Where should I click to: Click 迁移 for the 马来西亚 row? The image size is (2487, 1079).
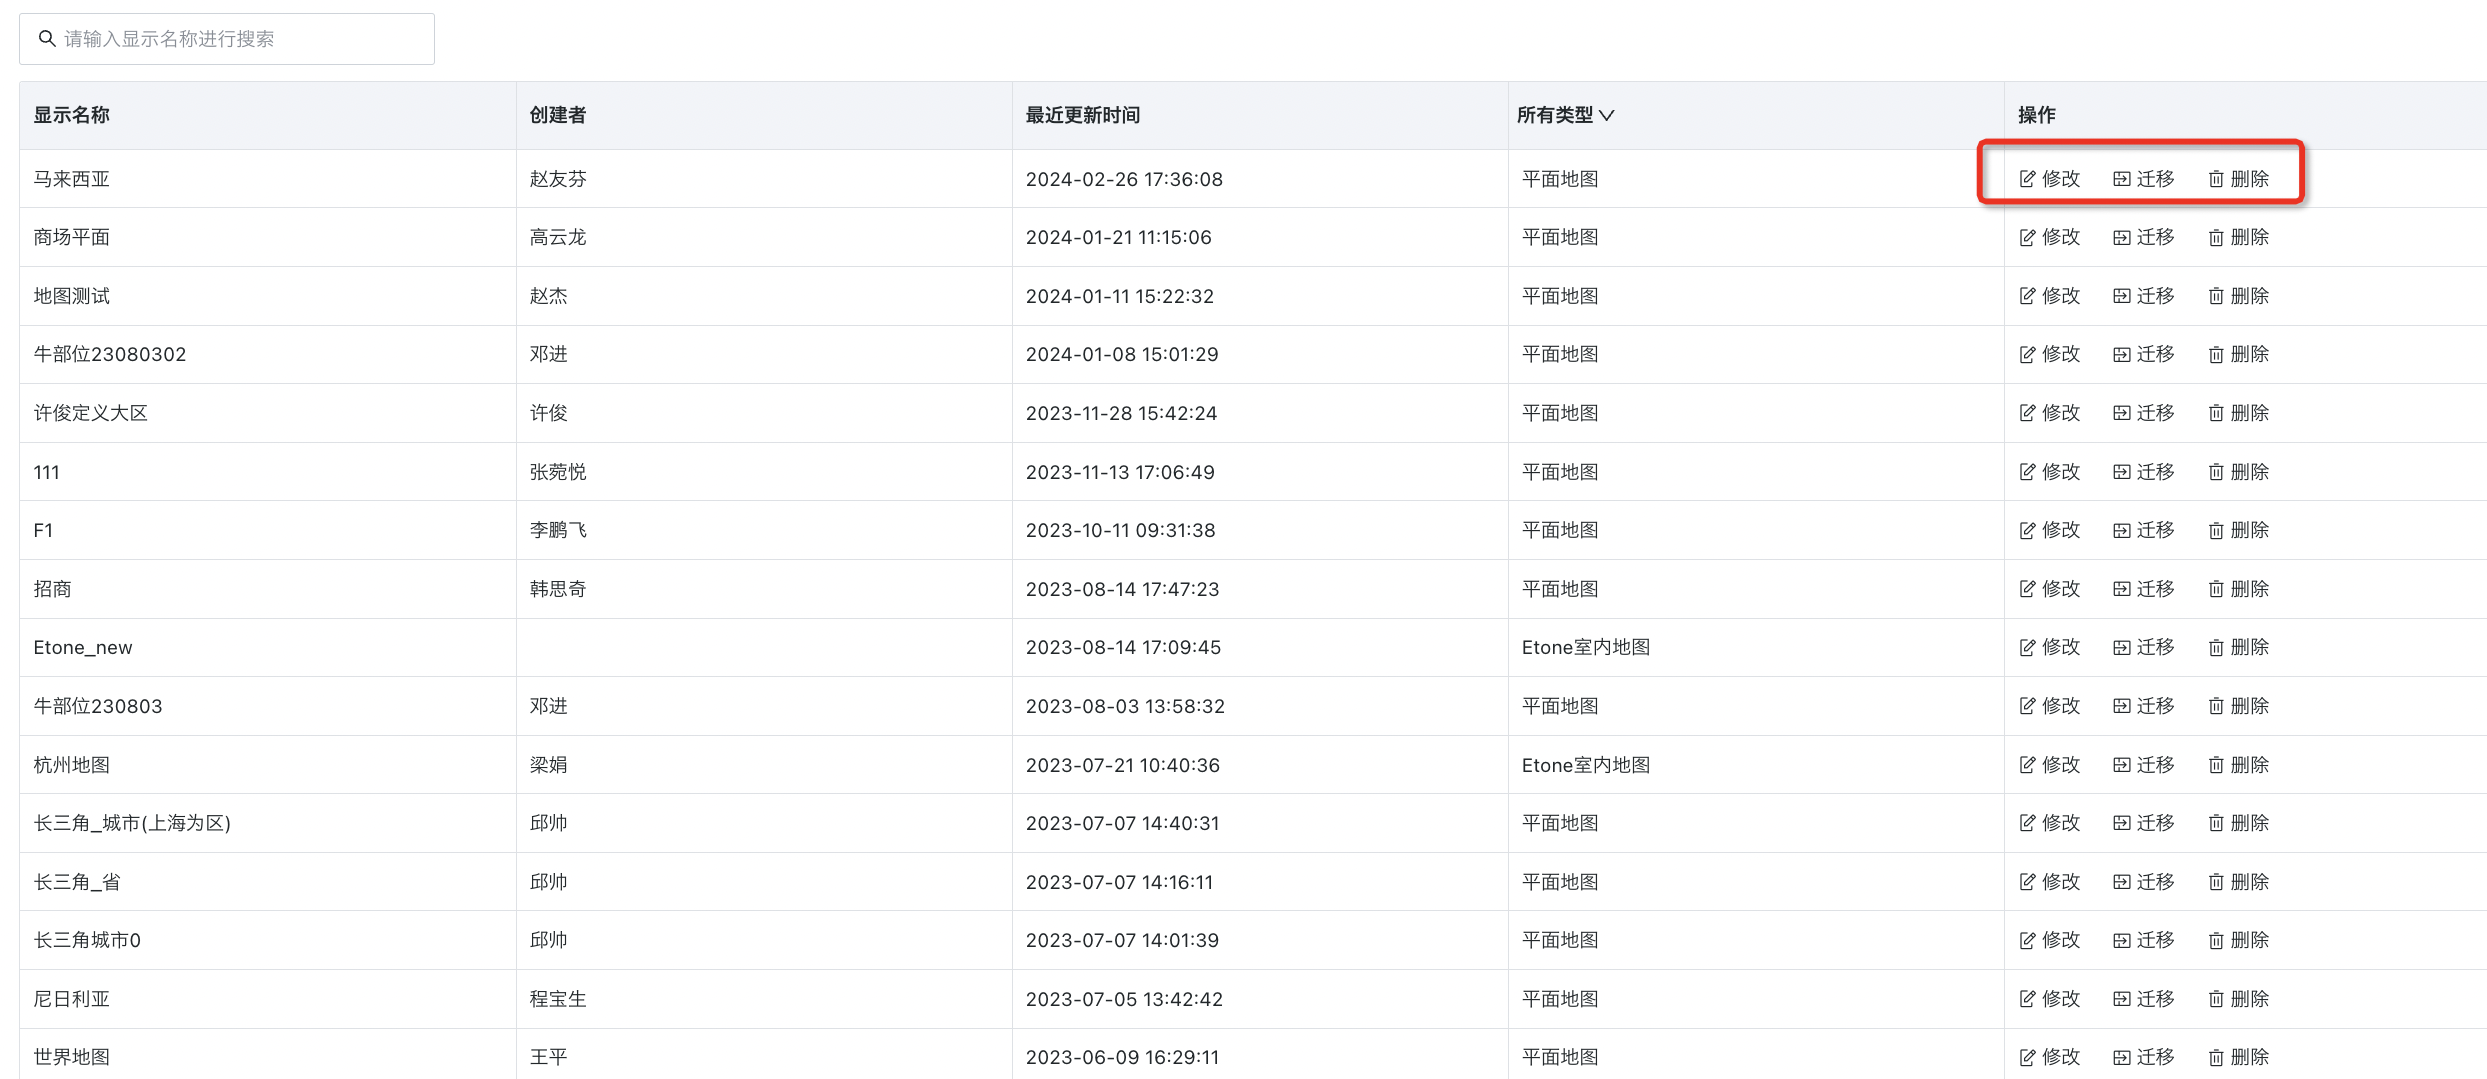2144,179
